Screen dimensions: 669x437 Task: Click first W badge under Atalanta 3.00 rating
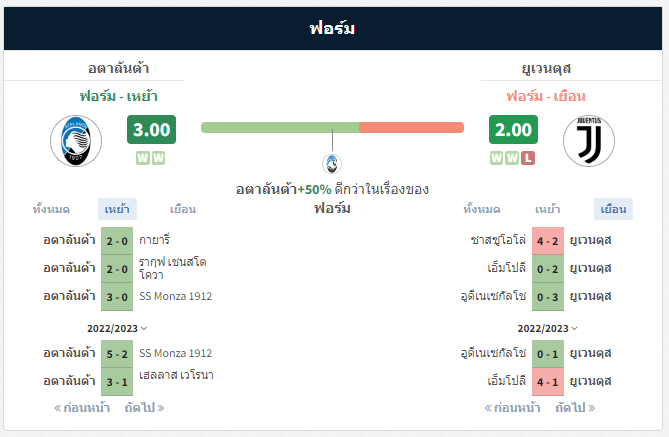pyautogui.click(x=143, y=158)
